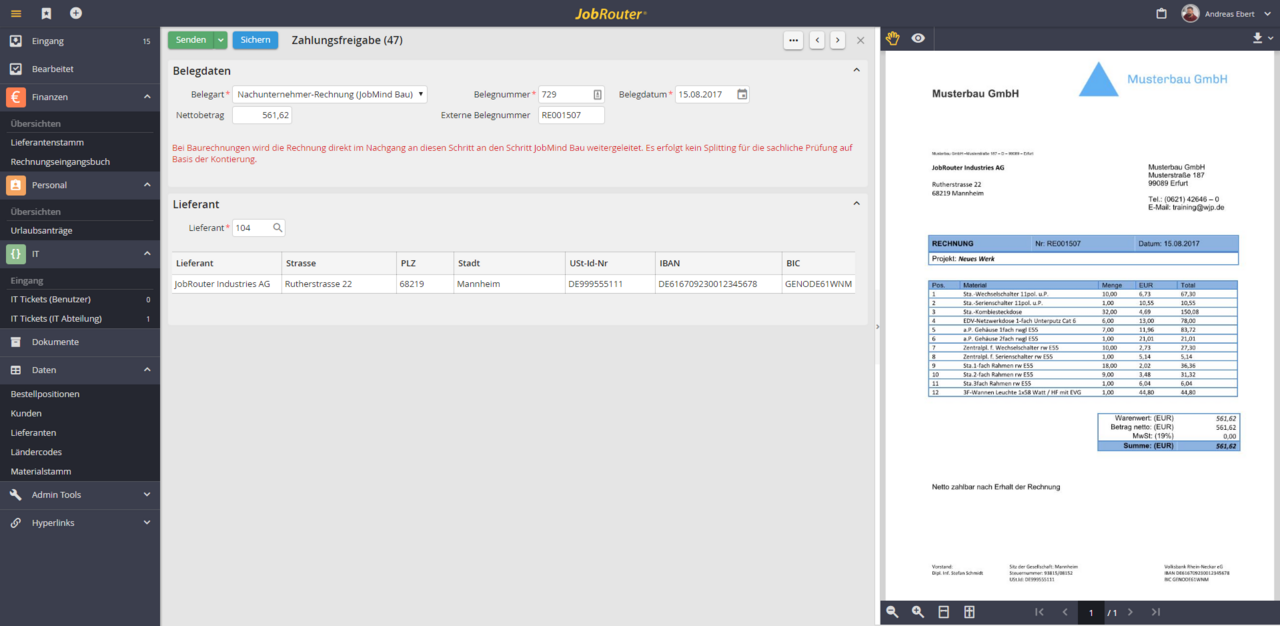The width and height of the screenshot is (1280, 626).
Task: Open the hamburger navigation menu
Action: [16, 13]
